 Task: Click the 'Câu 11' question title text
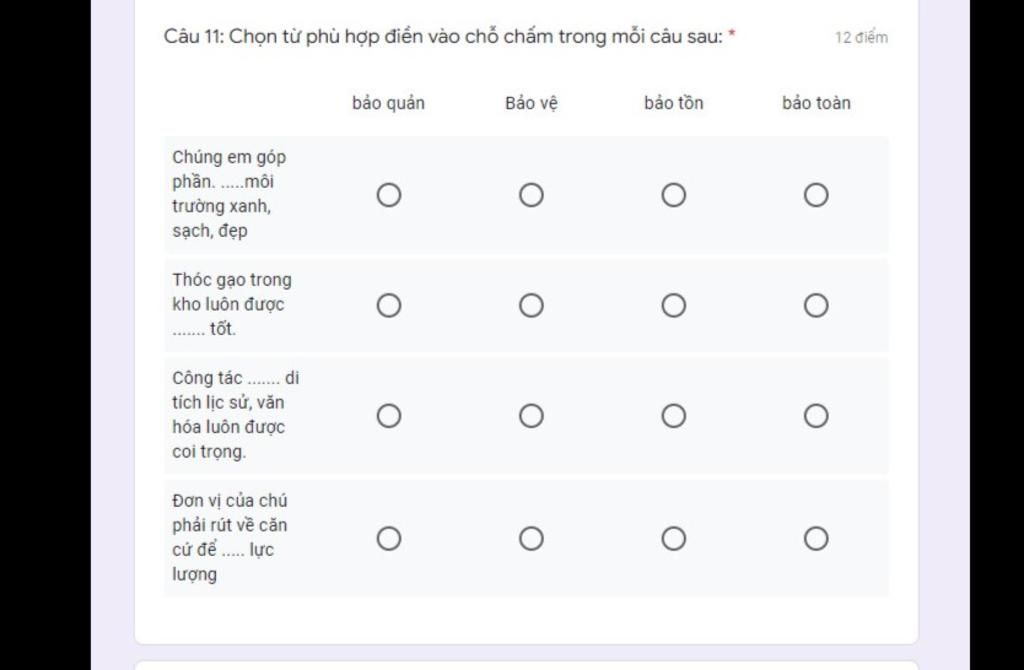(x=449, y=37)
